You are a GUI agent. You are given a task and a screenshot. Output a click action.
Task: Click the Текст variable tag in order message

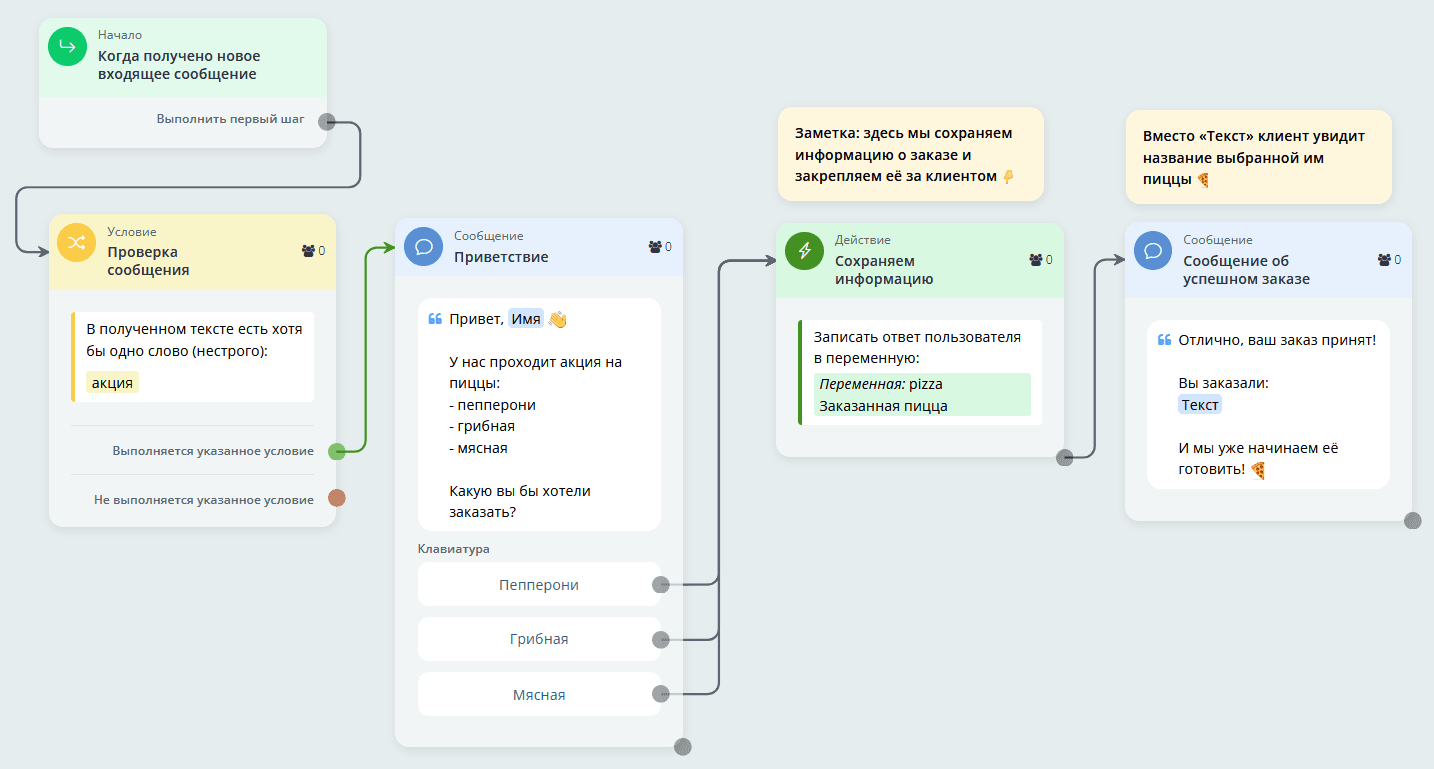(x=1199, y=405)
